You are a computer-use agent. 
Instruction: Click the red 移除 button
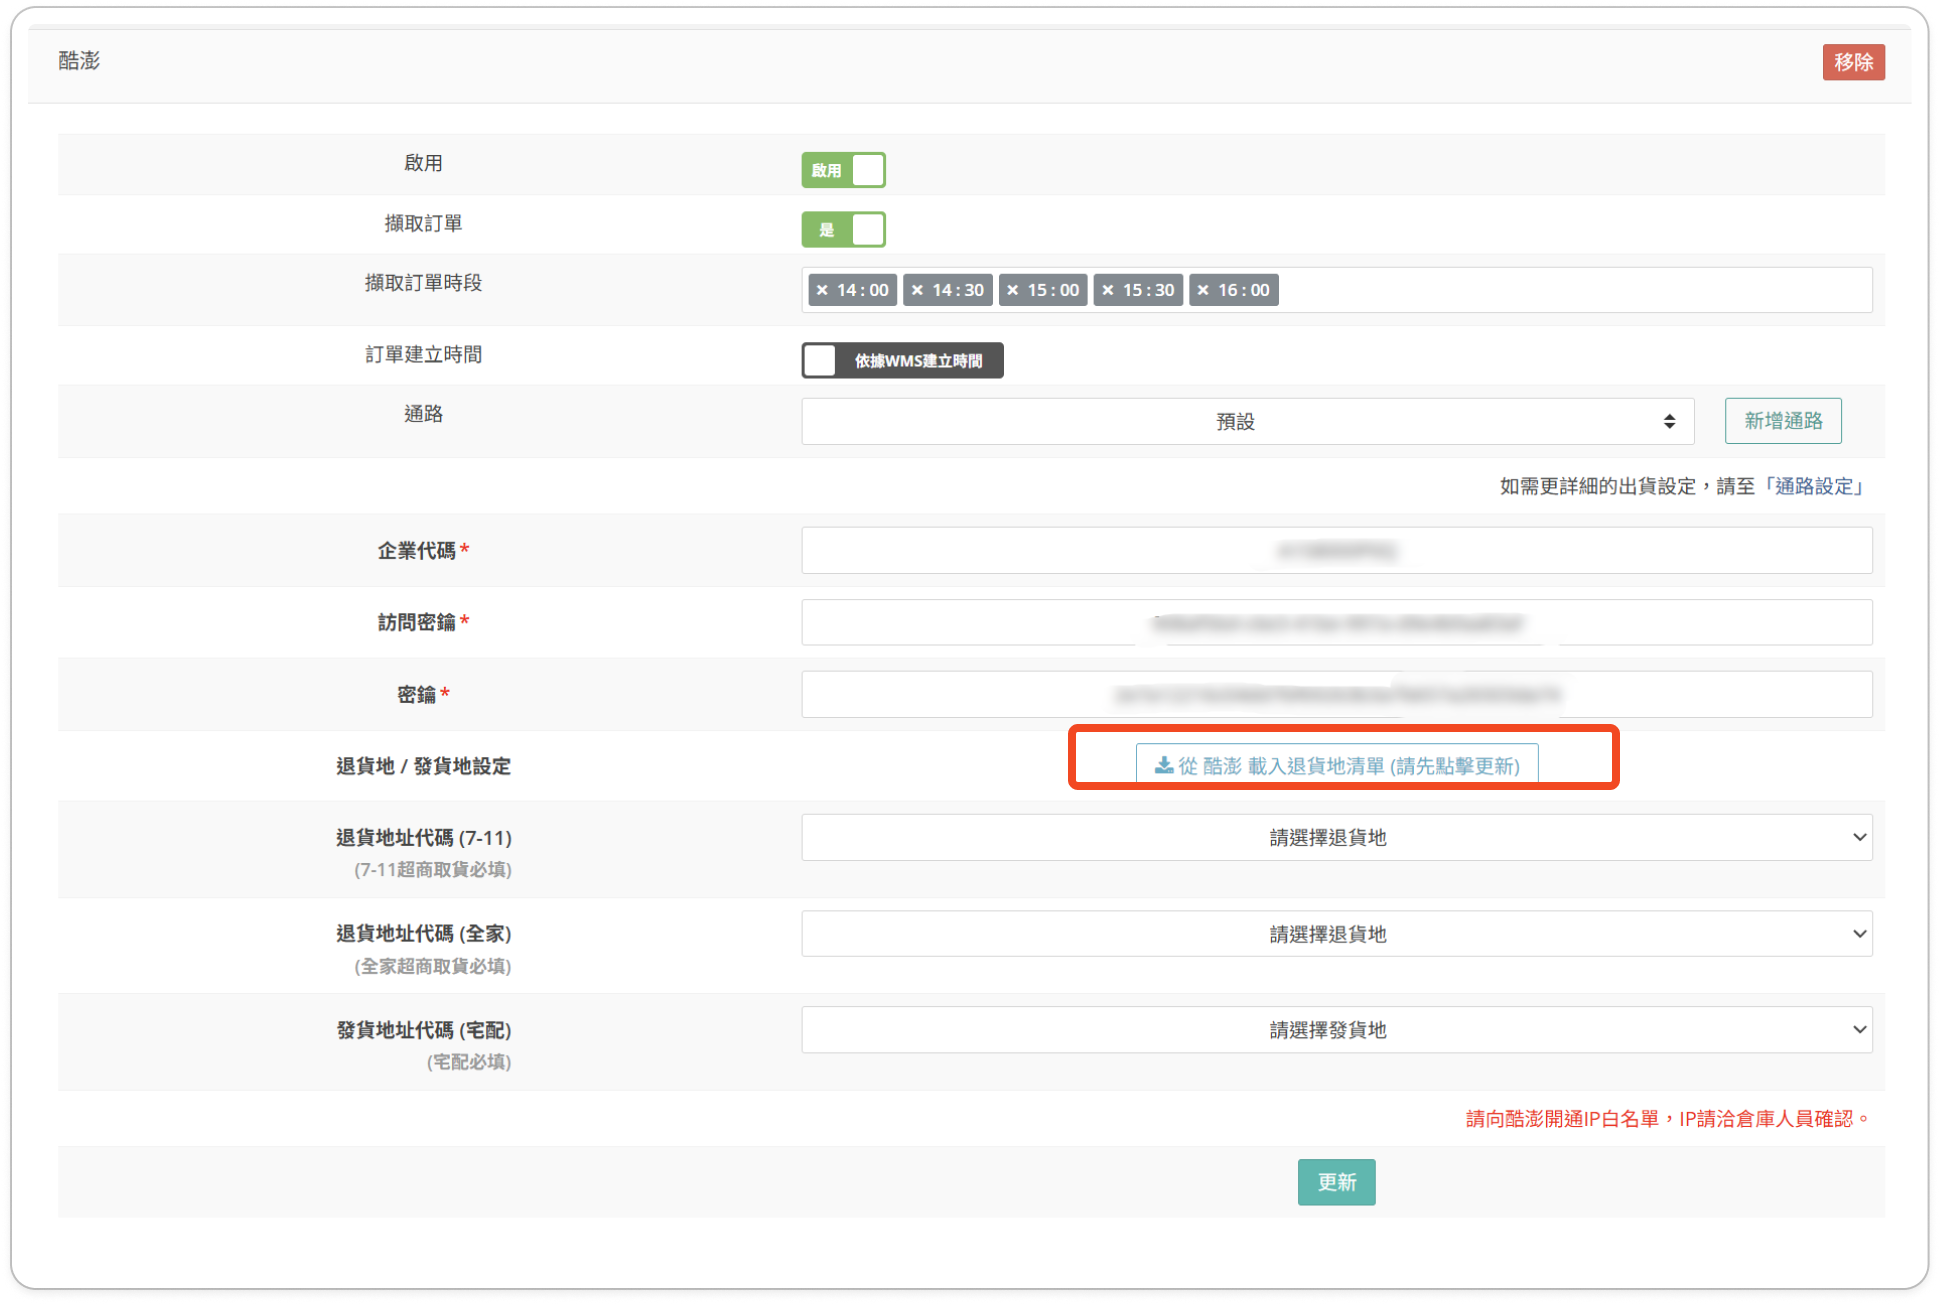point(1852,62)
